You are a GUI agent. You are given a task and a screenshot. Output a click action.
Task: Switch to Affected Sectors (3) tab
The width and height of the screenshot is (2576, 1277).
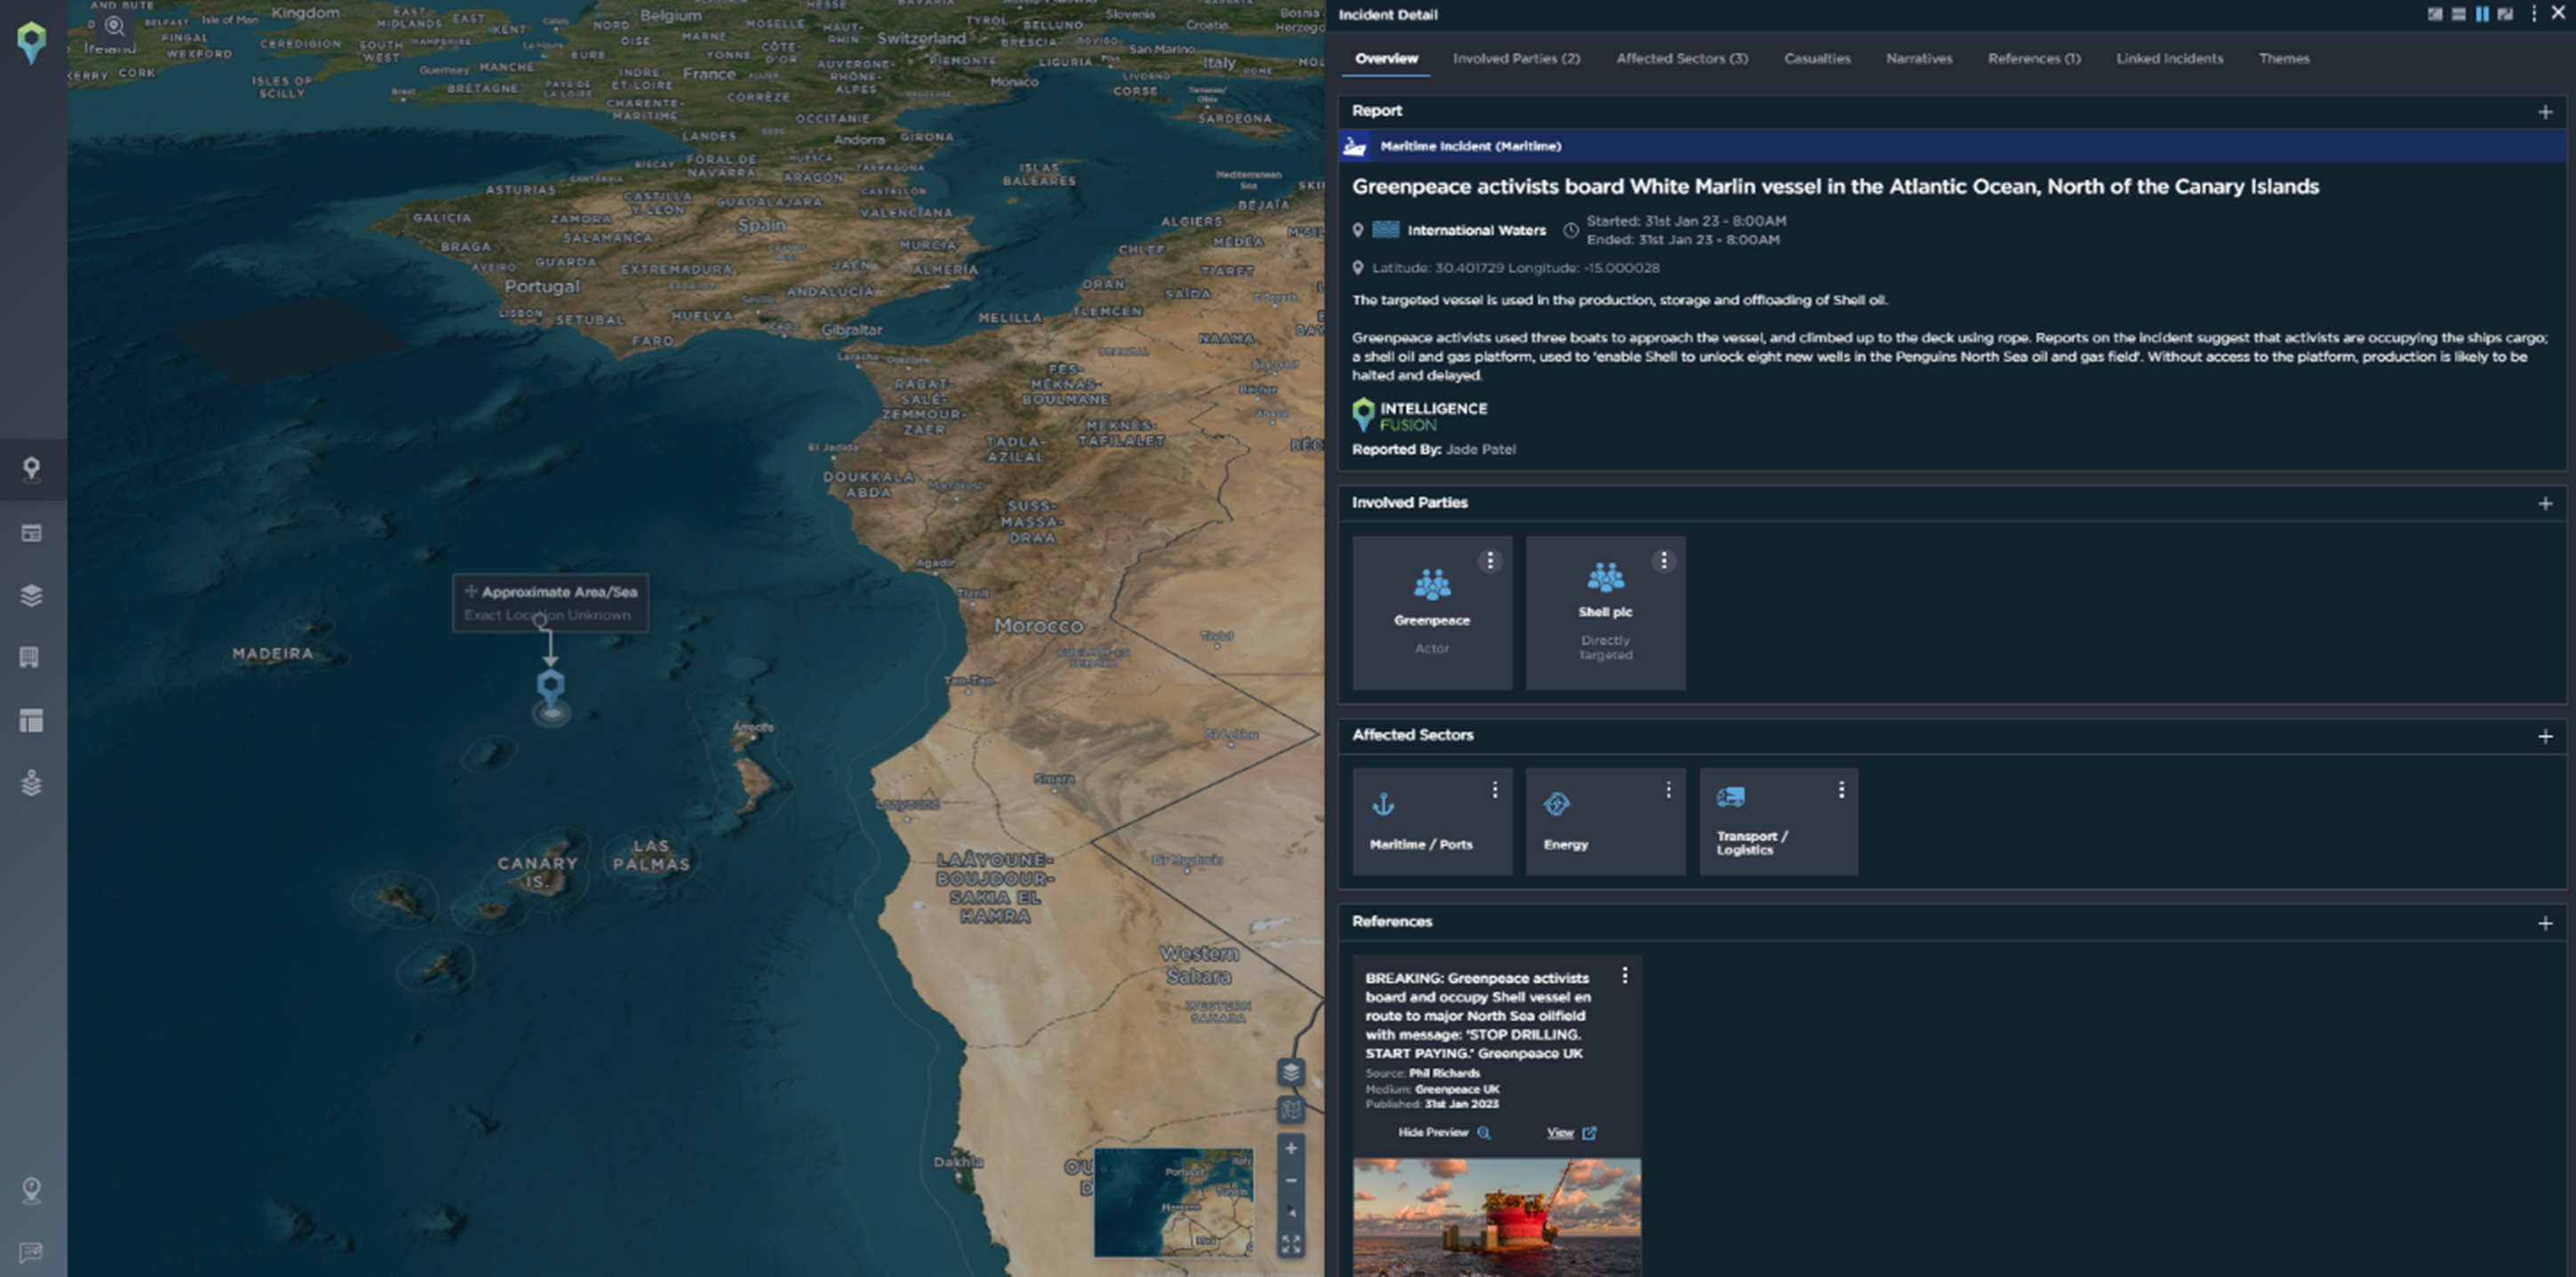point(1682,59)
